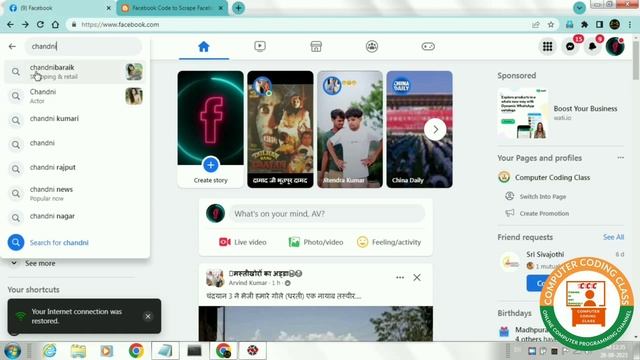Click See All friend requests
This screenshot has height=360, width=640.
pos(613,237)
